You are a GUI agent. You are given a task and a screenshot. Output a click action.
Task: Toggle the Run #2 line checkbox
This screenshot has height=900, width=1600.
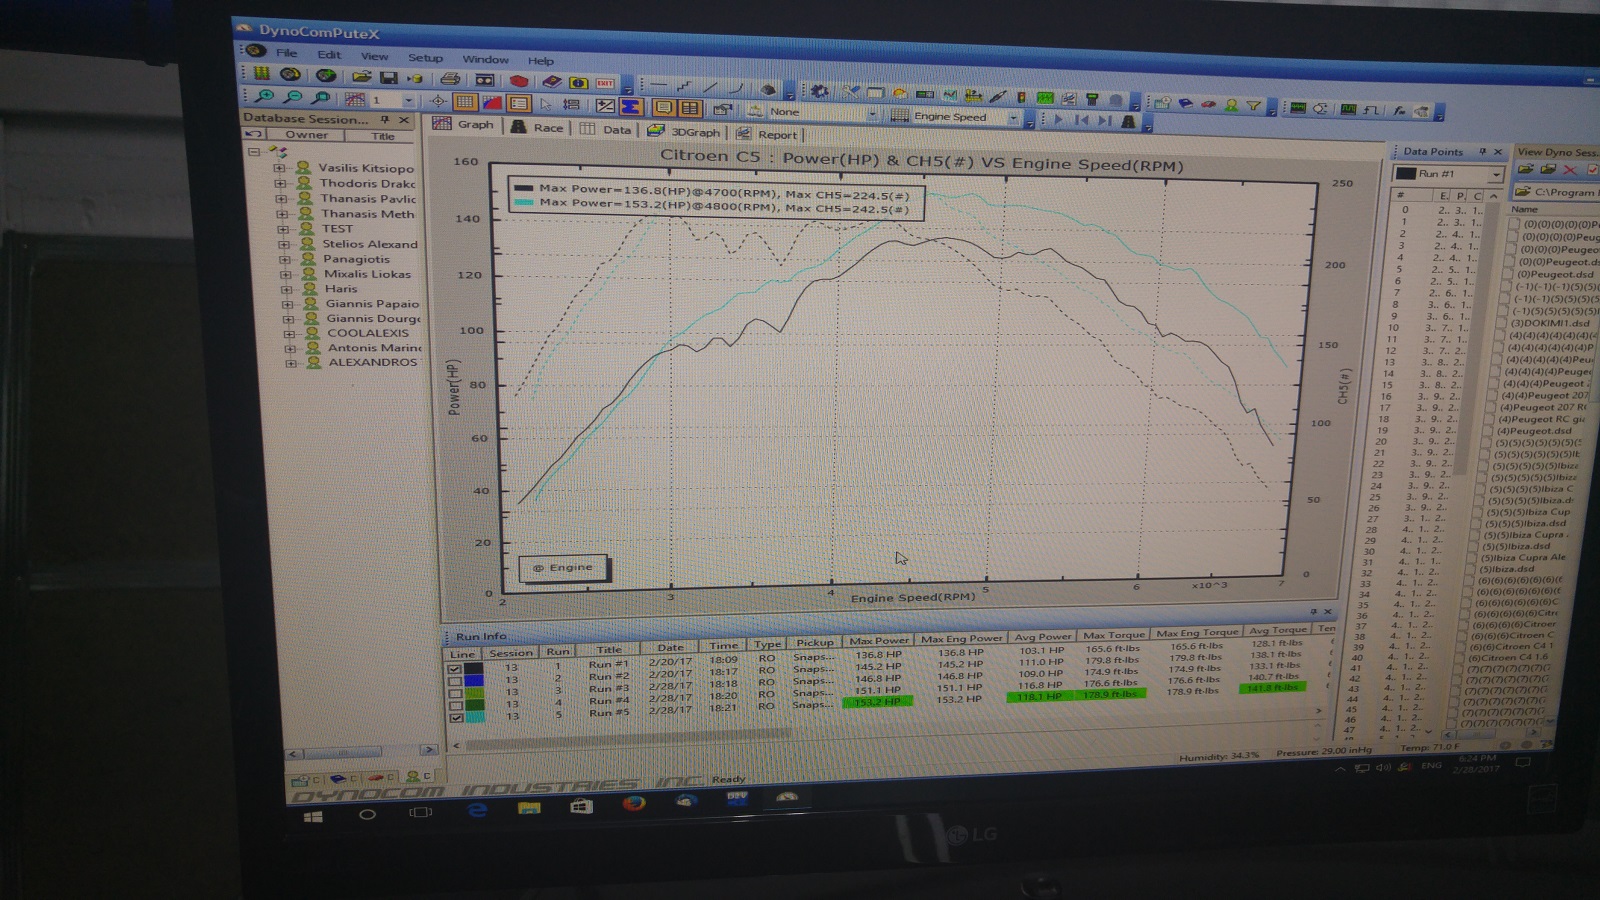[455, 681]
